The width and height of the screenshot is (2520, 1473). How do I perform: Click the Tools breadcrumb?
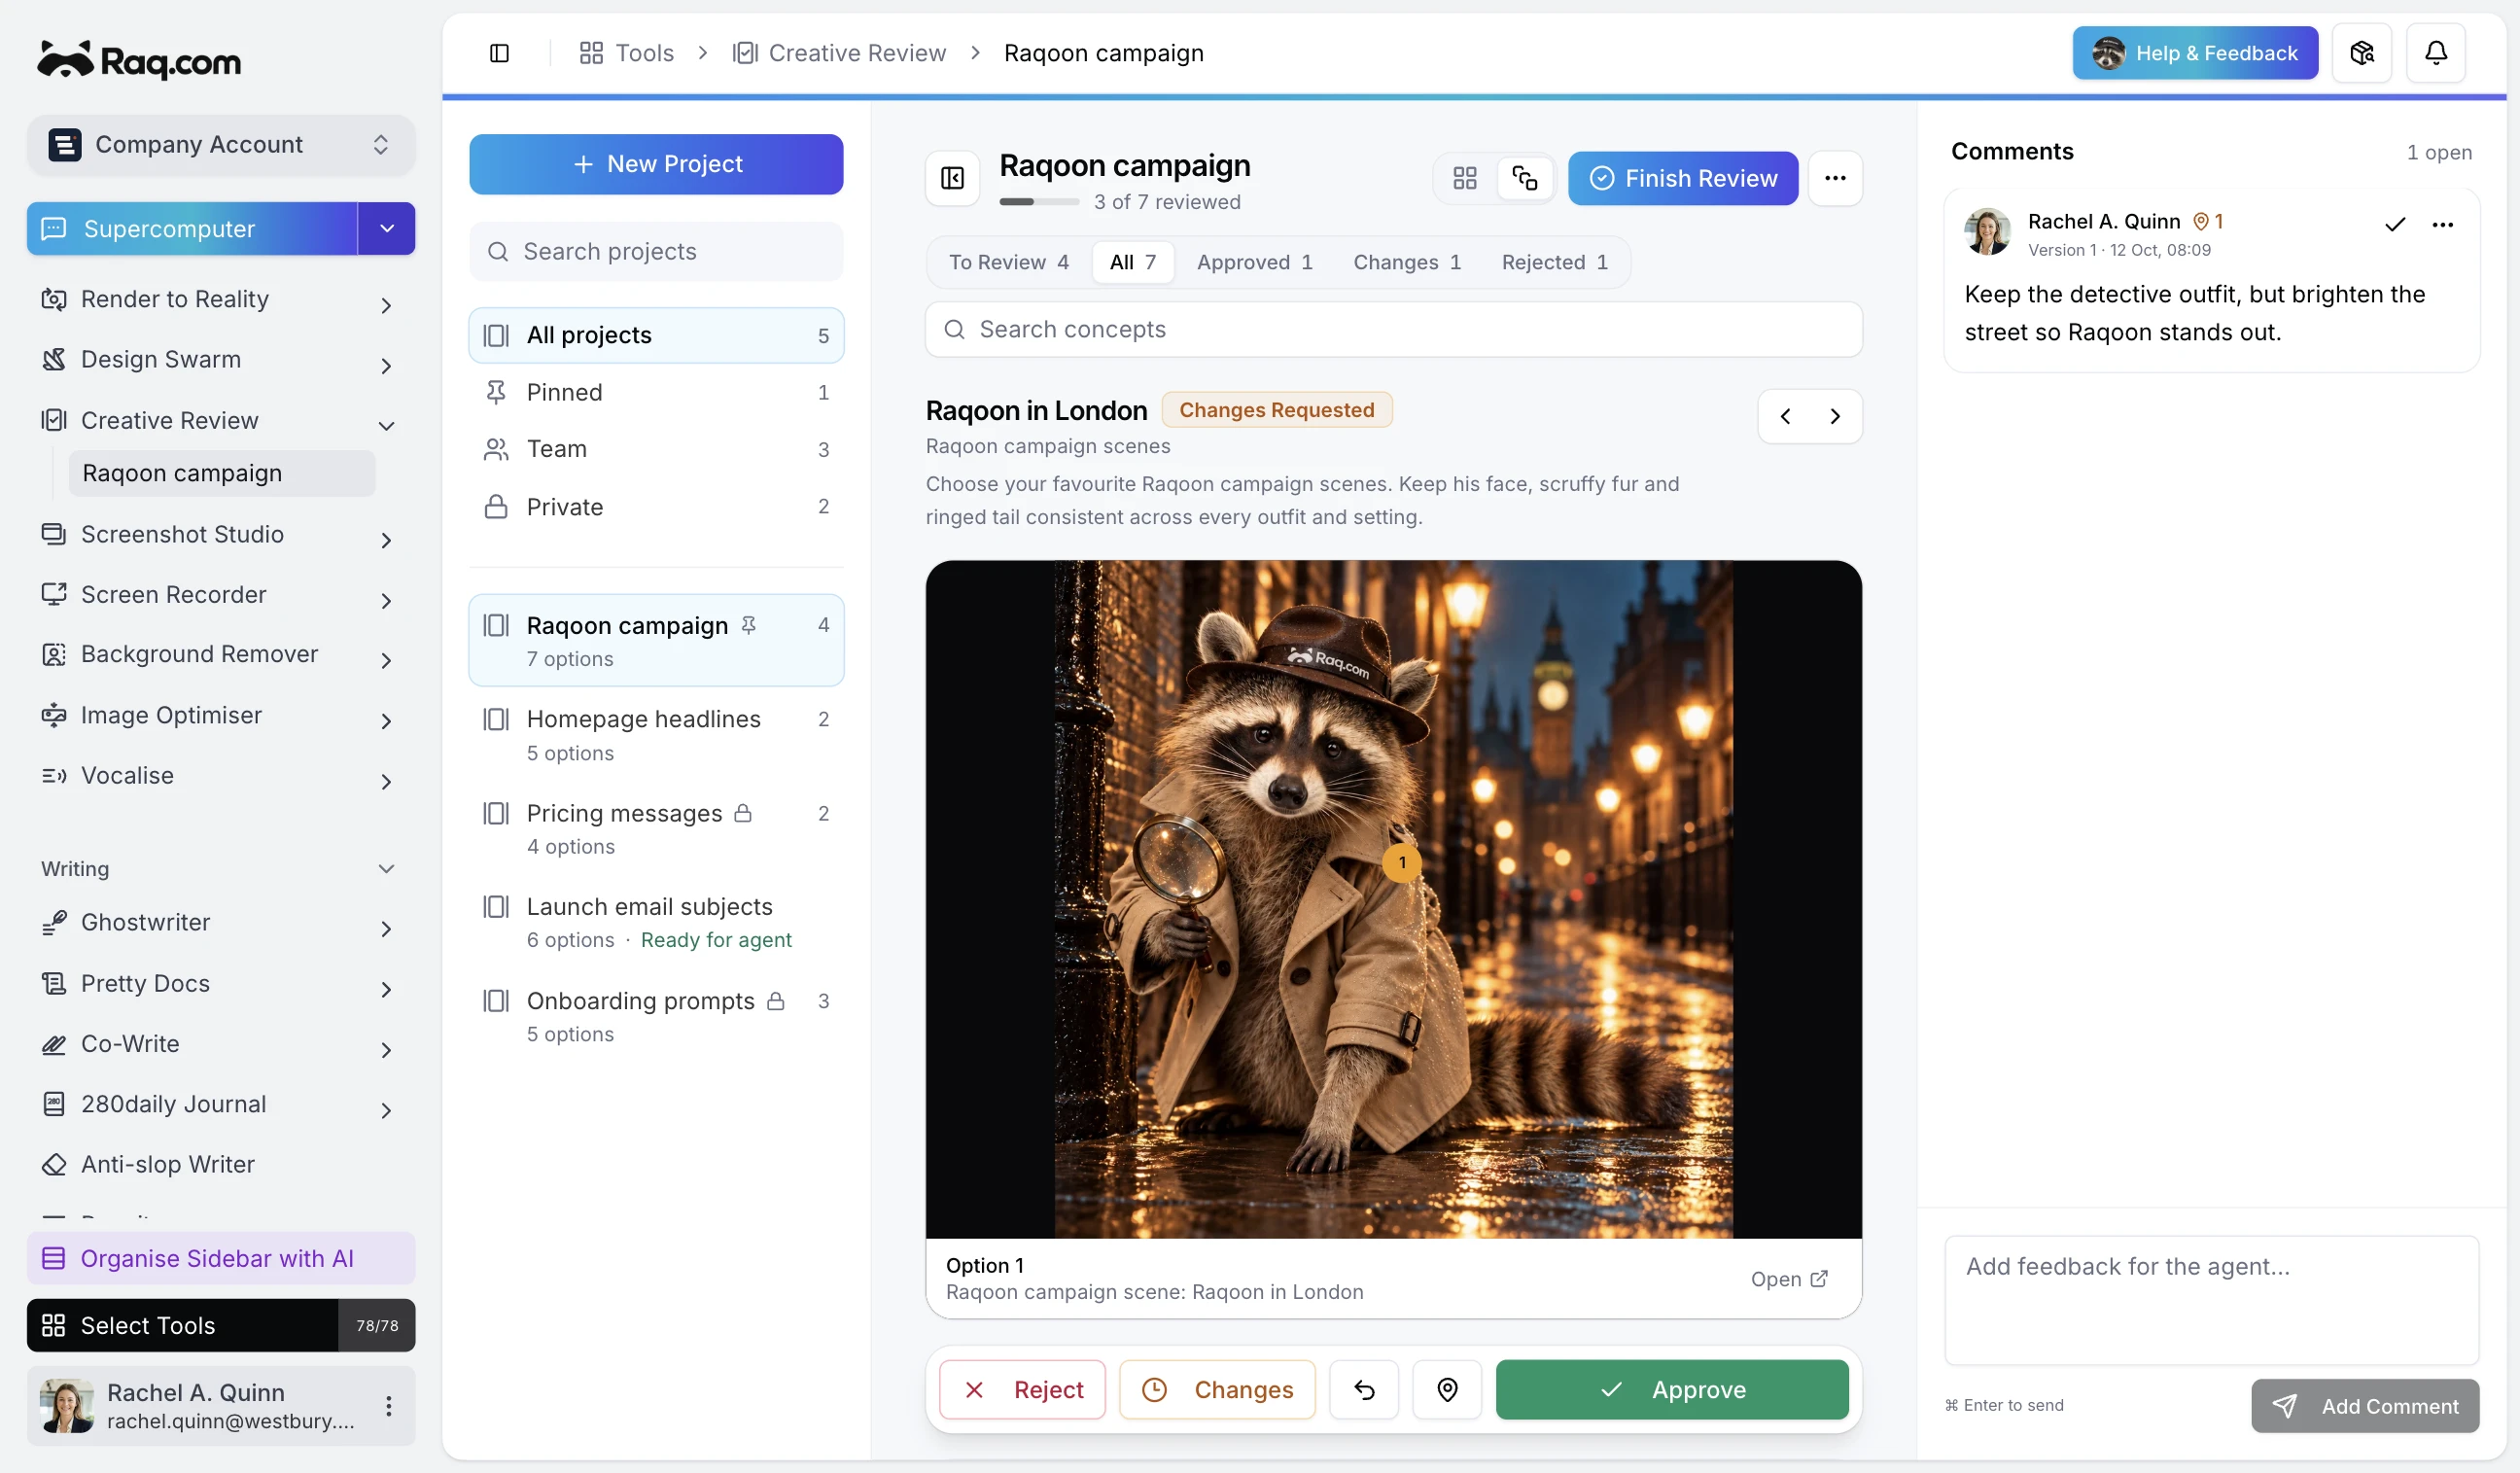coord(627,53)
